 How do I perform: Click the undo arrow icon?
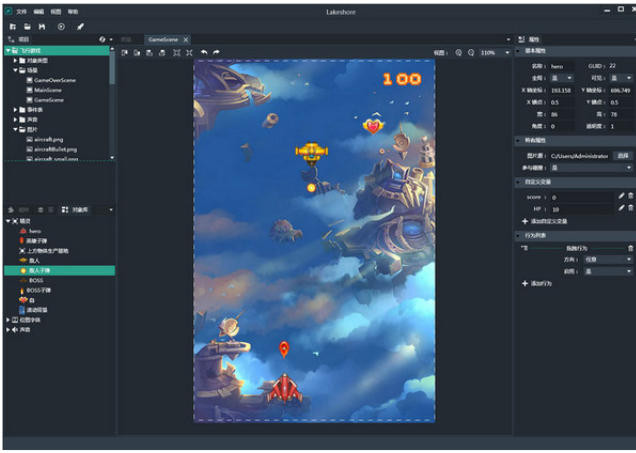point(204,53)
